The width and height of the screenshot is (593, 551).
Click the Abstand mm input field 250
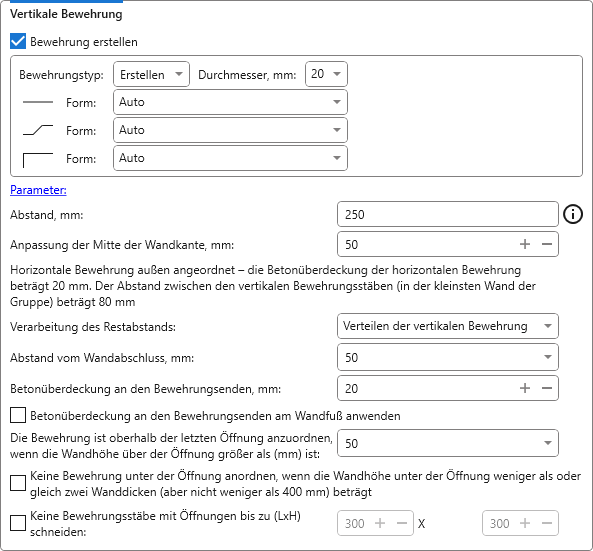point(448,214)
